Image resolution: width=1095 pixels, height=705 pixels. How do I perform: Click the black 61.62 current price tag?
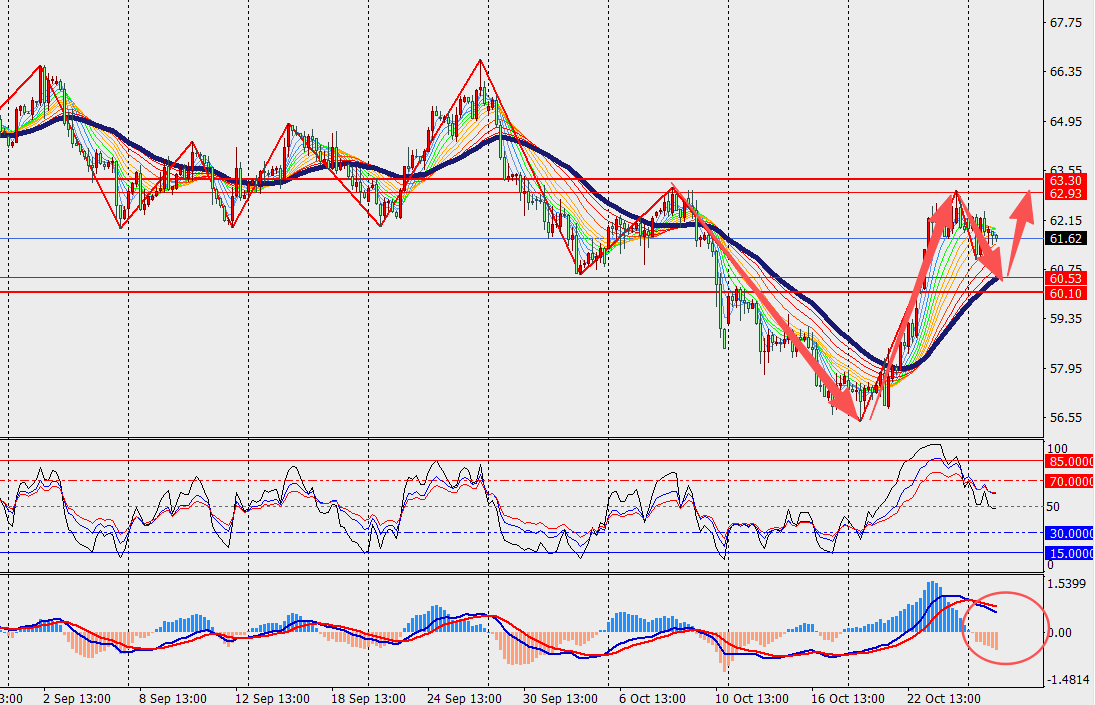click(x=1067, y=238)
